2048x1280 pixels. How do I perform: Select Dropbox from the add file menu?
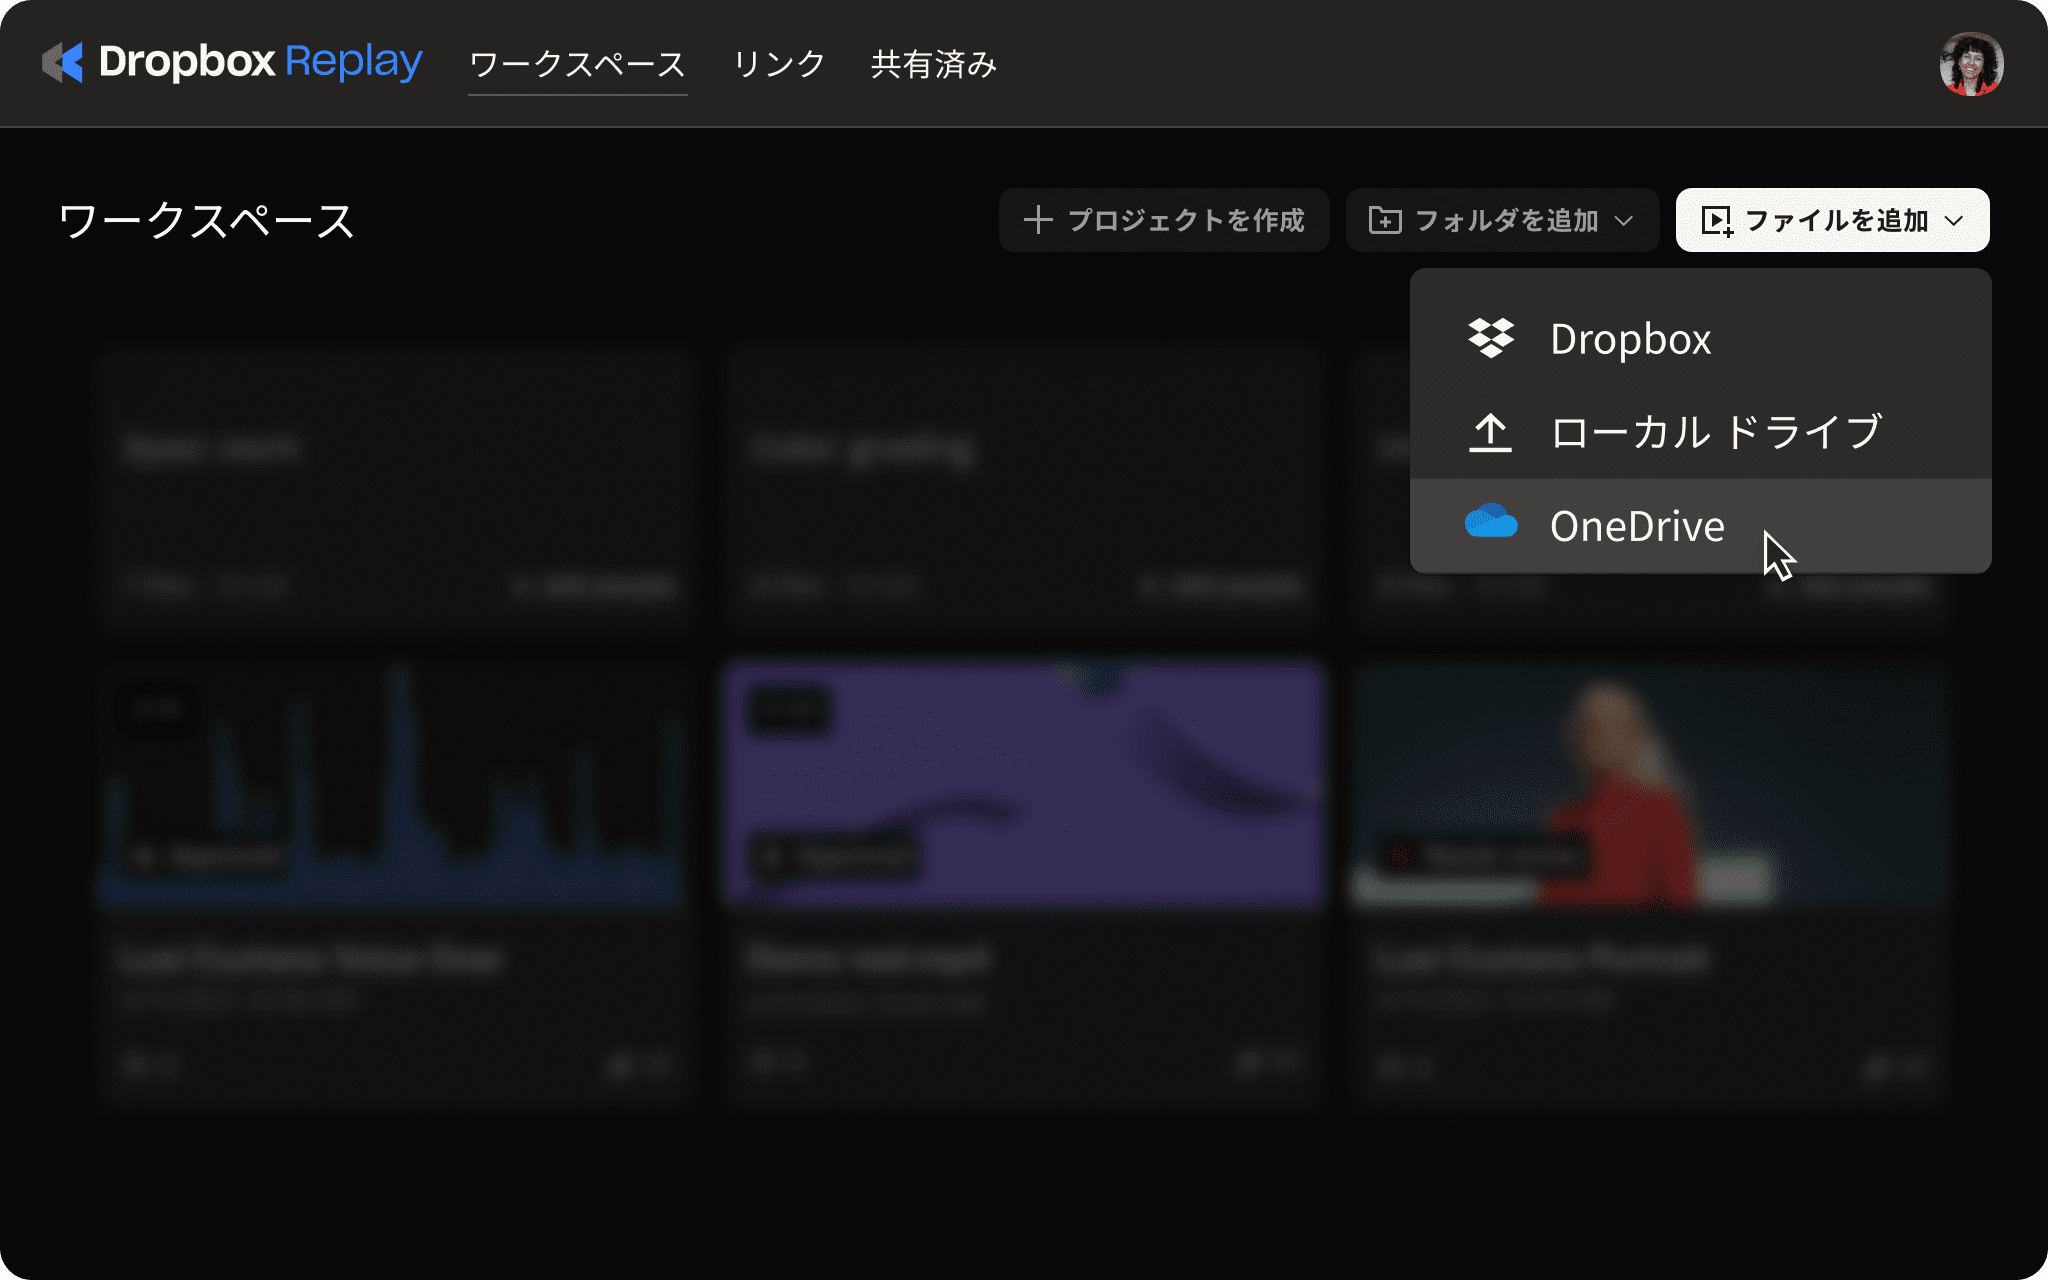pos(1700,339)
